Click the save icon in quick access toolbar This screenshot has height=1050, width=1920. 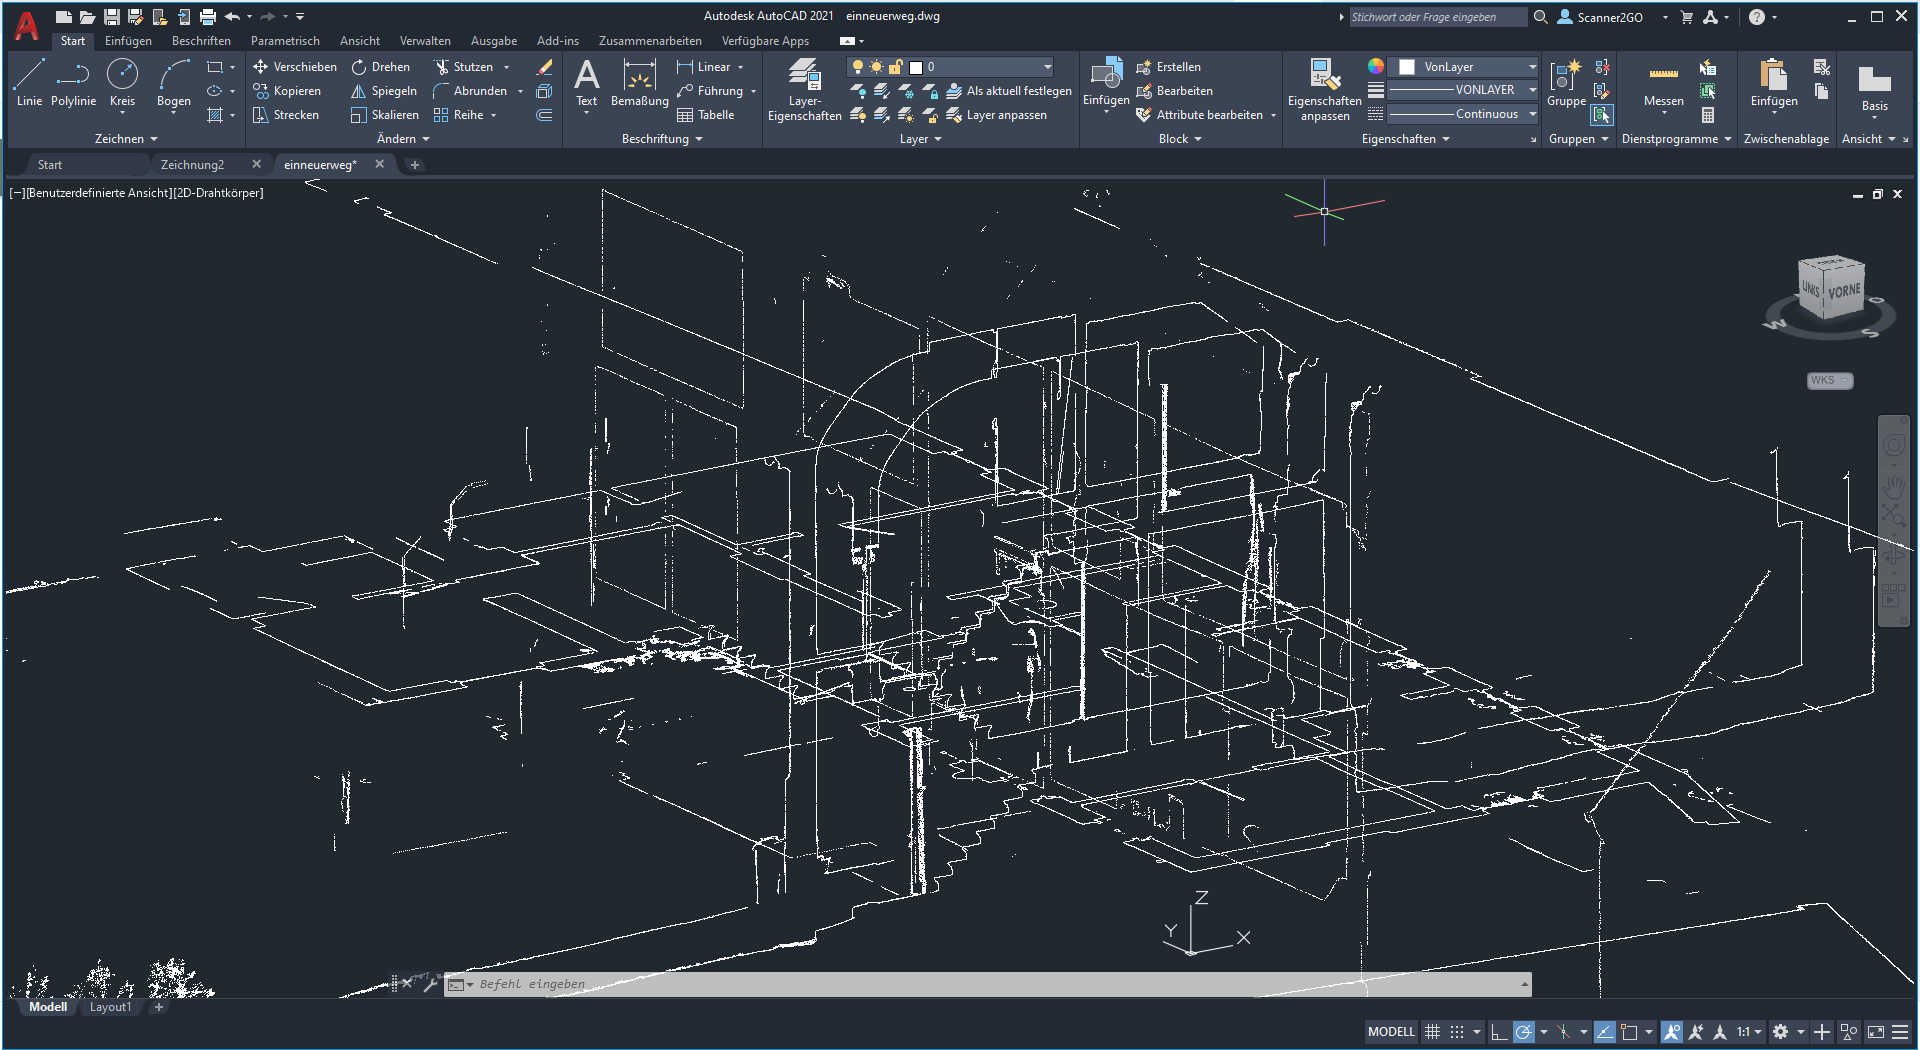(x=112, y=17)
